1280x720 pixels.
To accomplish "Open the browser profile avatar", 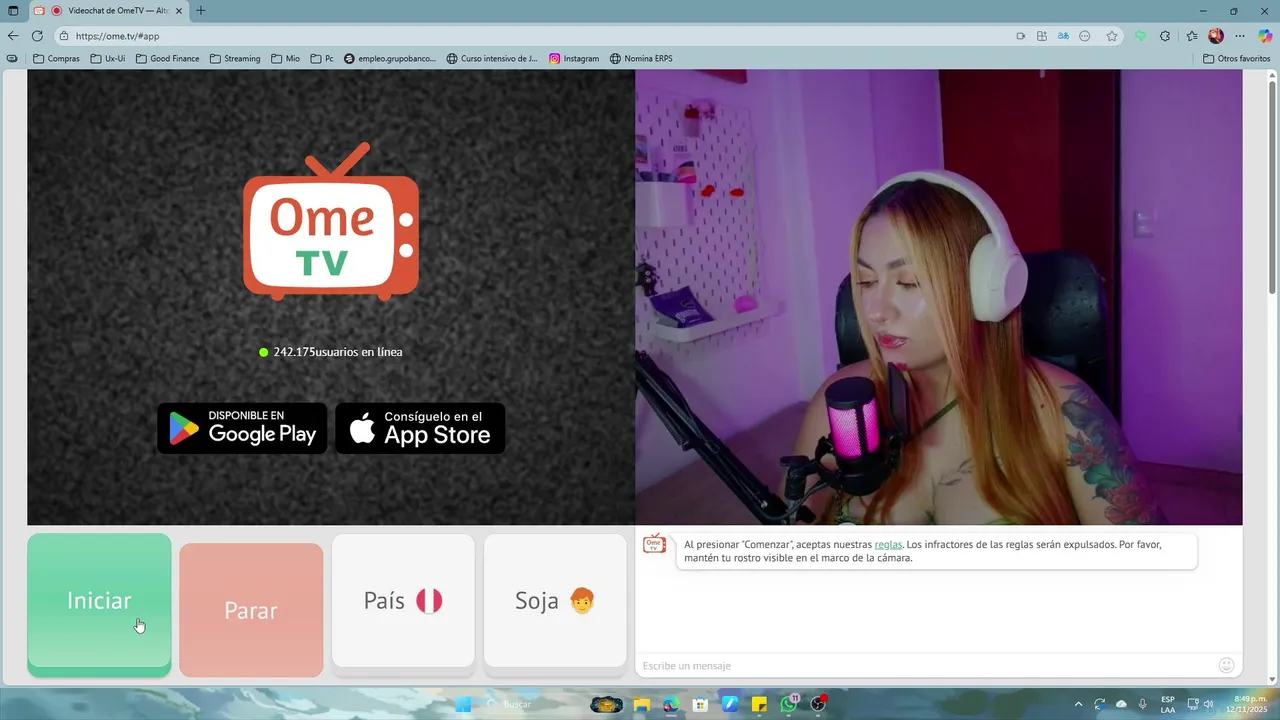I will click(1216, 36).
